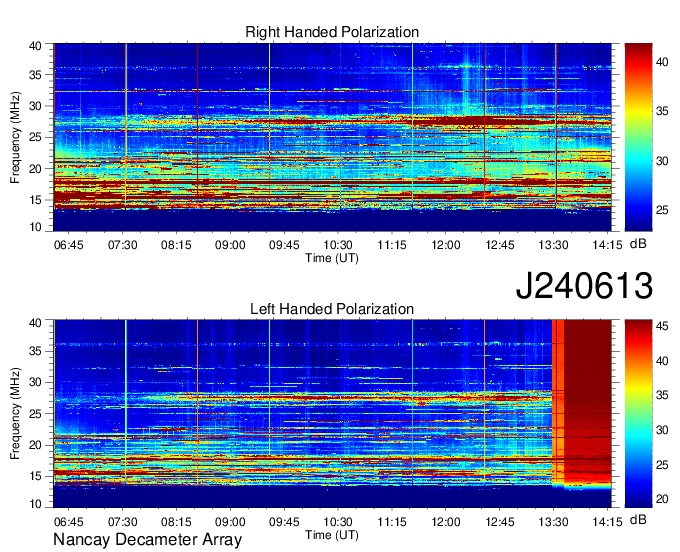Select frequency-axis 35 tick of Left Handed plot
This screenshot has height=552, width=680.
(35, 351)
